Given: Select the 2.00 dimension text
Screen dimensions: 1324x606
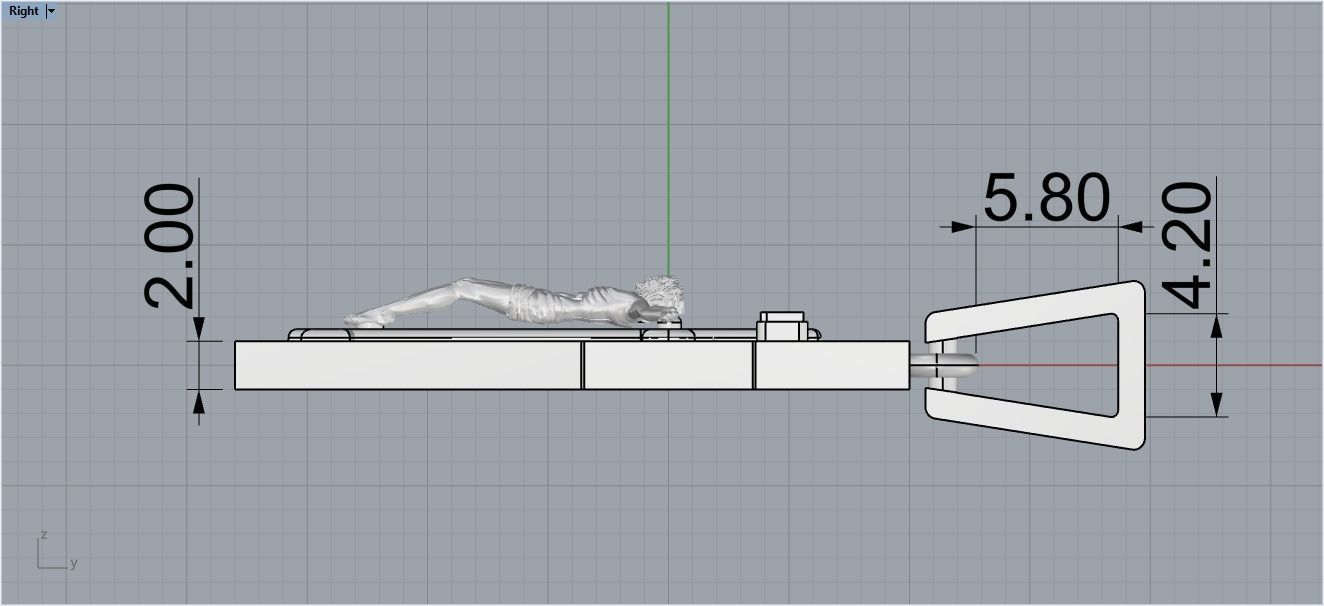Looking at the screenshot, I should (170, 245).
